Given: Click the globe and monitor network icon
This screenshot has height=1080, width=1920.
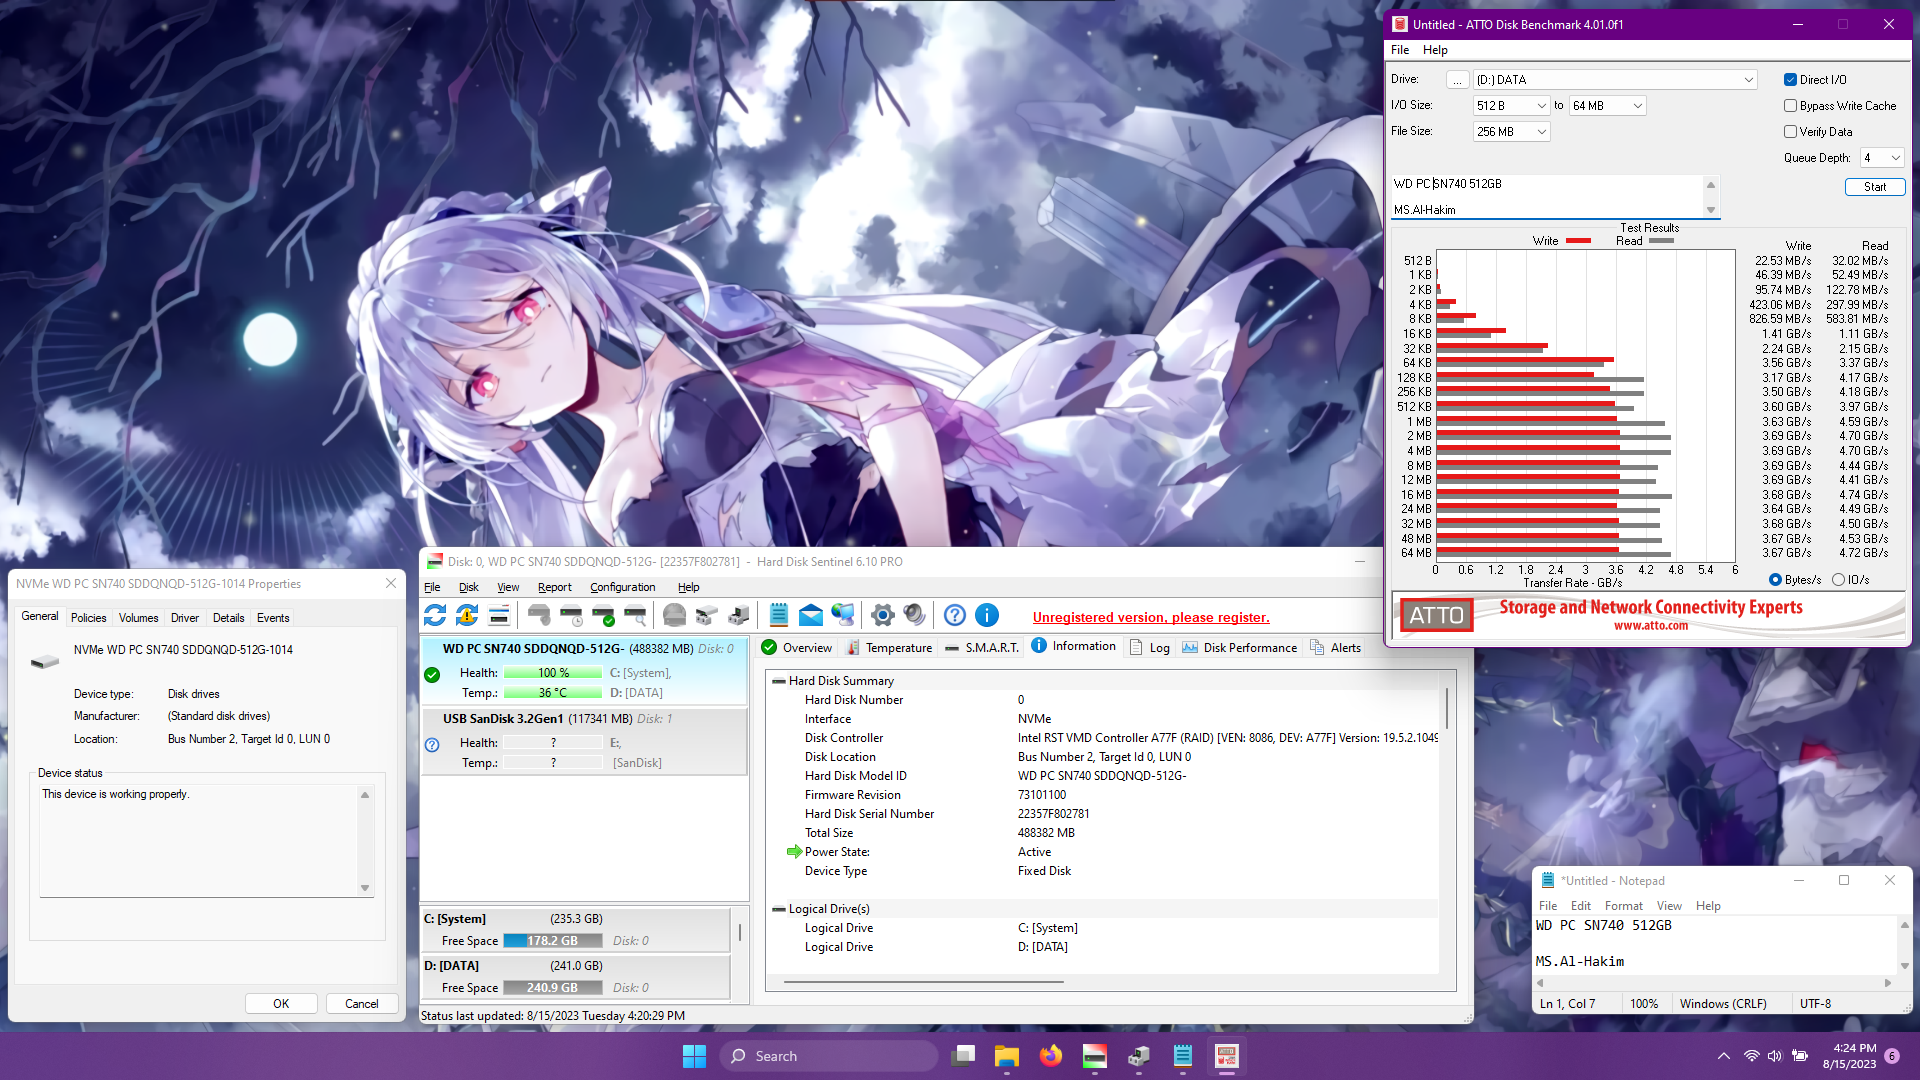Looking at the screenshot, I should click(843, 615).
